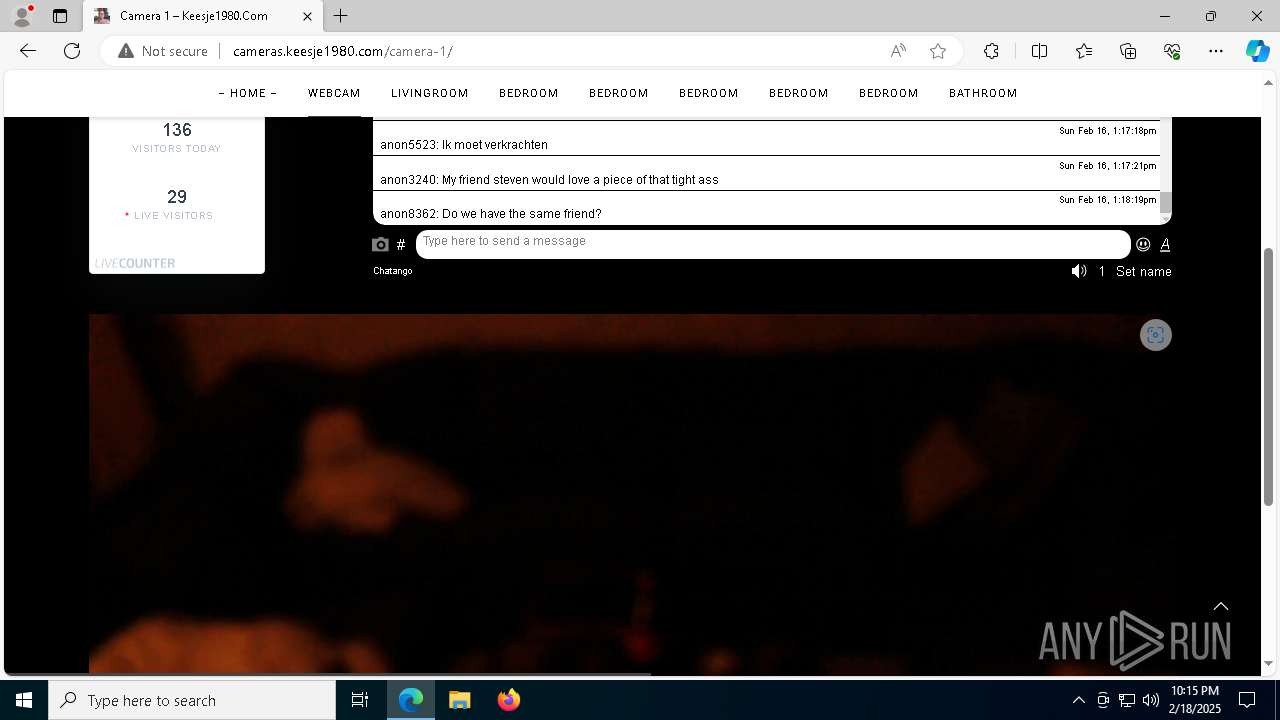Image resolution: width=1280 pixels, height=720 pixels.
Task: Open the HOME menu item
Action: tap(248, 93)
